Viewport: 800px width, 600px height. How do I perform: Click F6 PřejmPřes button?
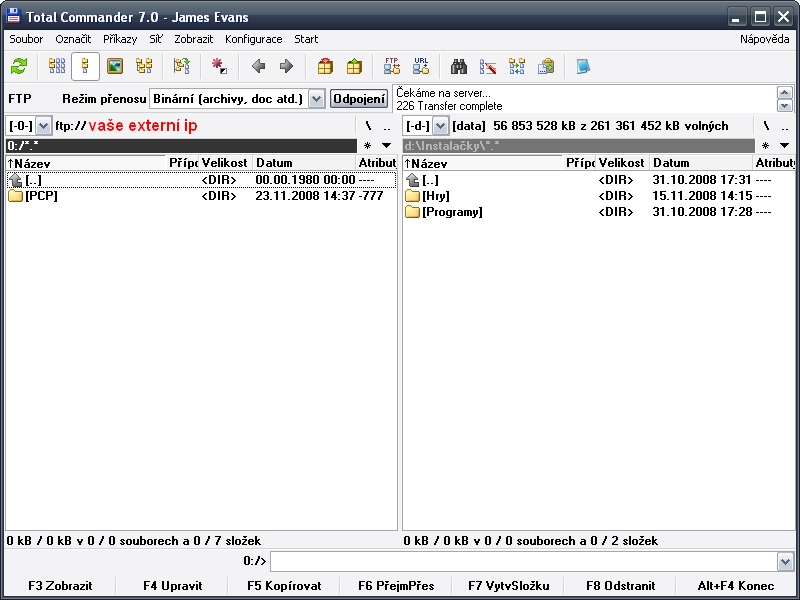396,586
